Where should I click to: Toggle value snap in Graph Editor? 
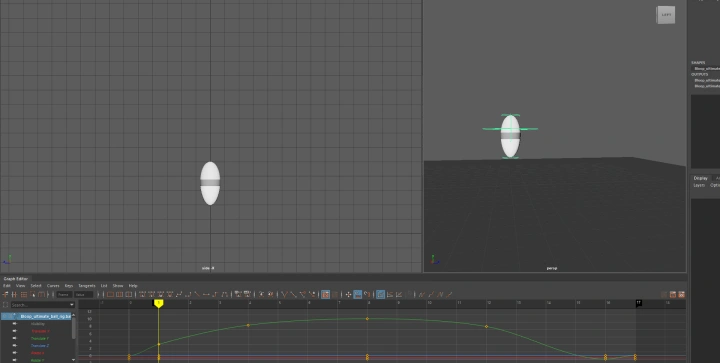click(x=366, y=295)
